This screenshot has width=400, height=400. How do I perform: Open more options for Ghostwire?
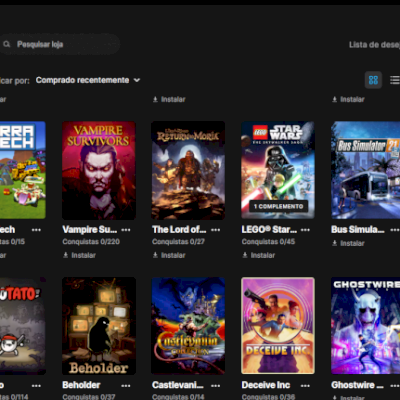pyautogui.click(x=395, y=385)
